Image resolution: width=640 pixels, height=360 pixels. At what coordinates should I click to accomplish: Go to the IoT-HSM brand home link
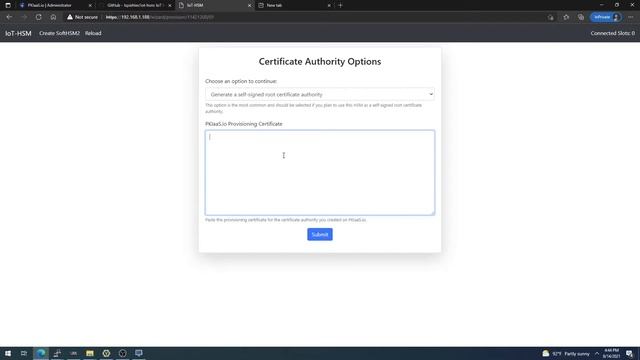(18, 33)
